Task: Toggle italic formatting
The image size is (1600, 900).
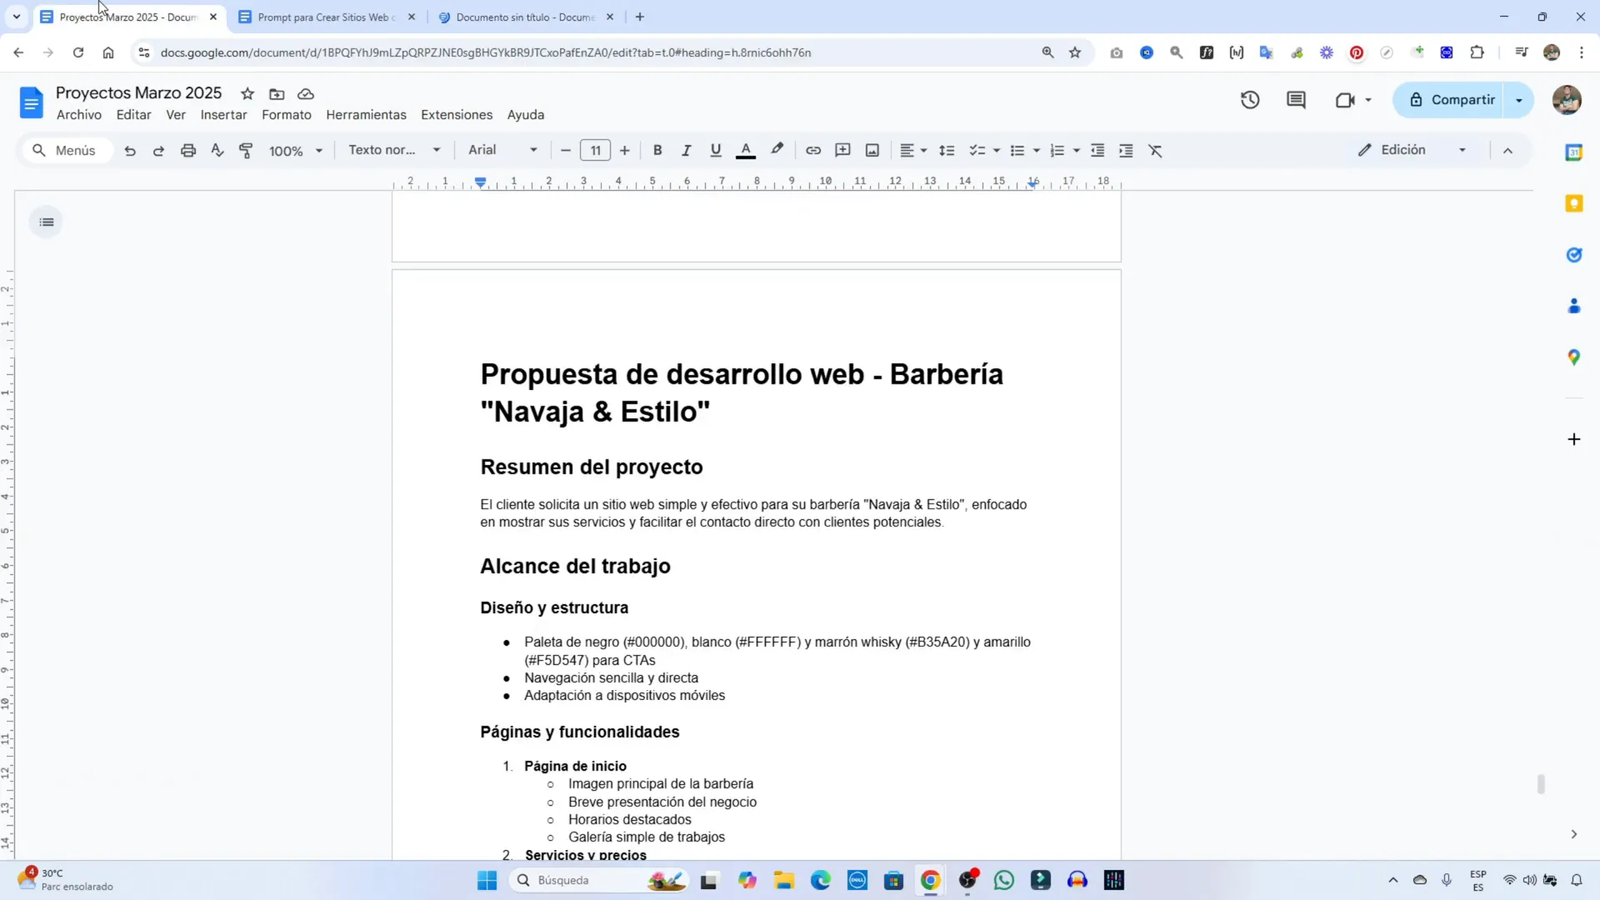Action: (x=686, y=150)
